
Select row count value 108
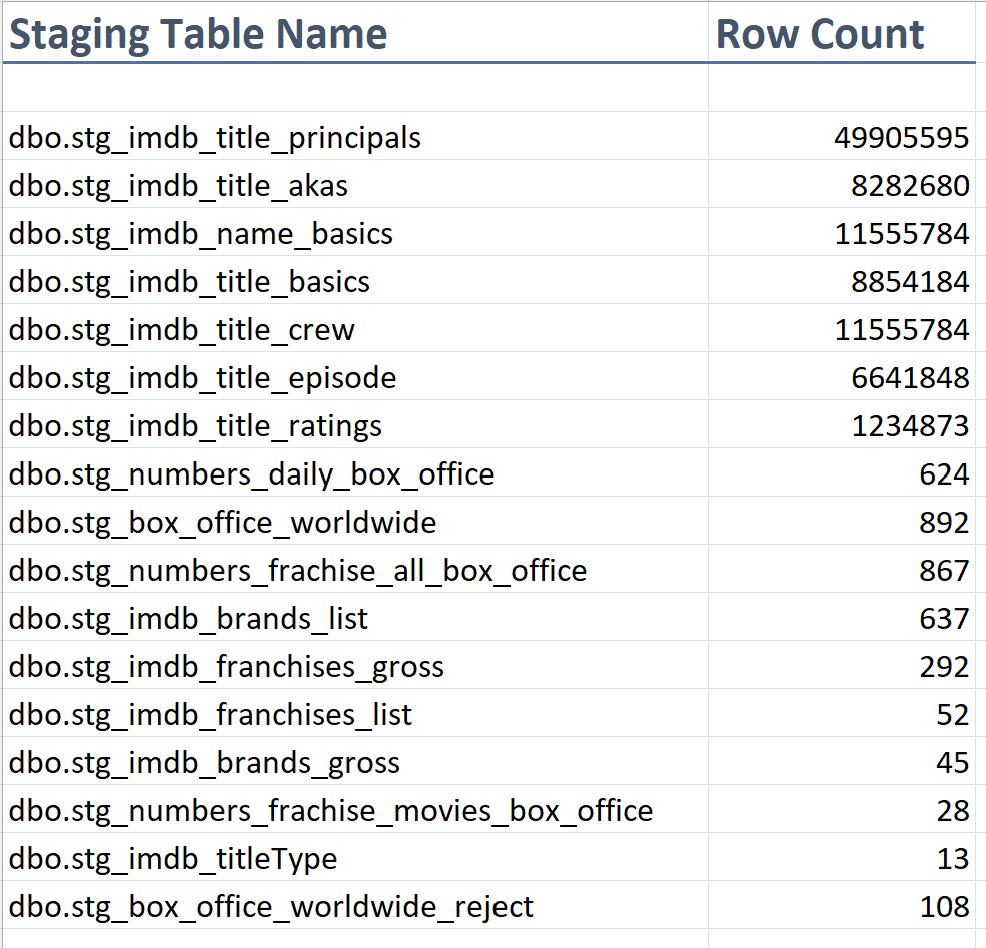point(842,905)
